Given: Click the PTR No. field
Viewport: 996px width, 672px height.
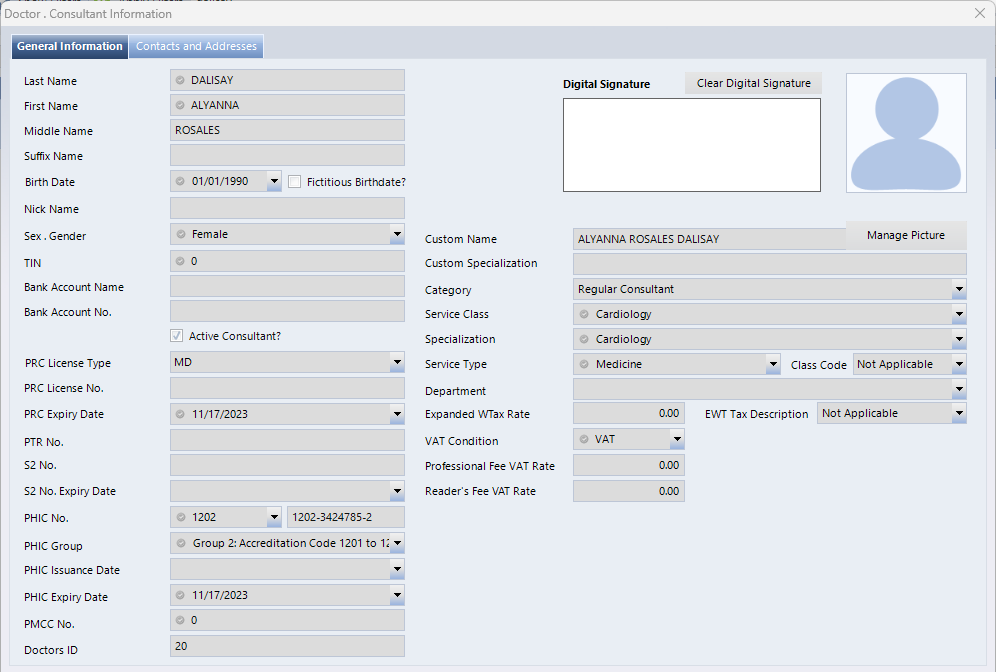Looking at the screenshot, I should pyautogui.click(x=287, y=440).
